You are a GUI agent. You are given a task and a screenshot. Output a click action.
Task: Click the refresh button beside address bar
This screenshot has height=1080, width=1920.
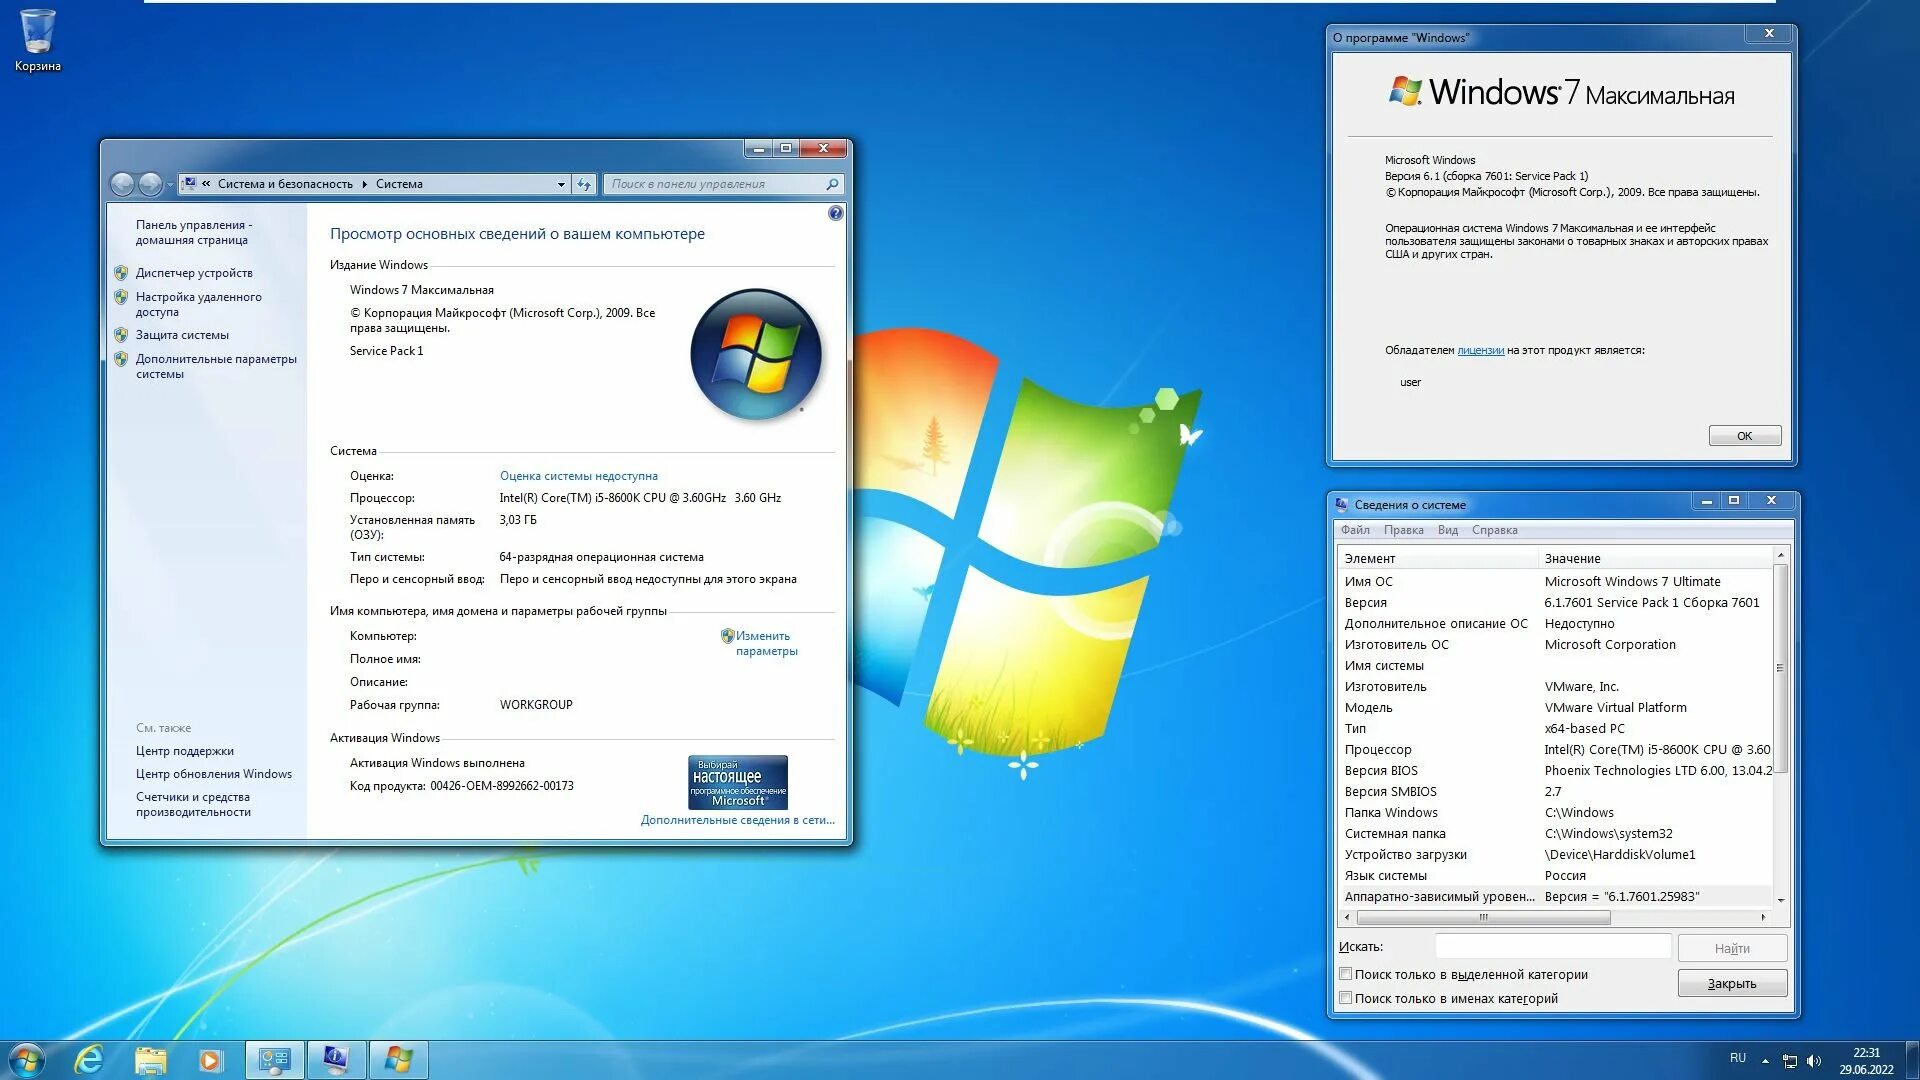(585, 184)
